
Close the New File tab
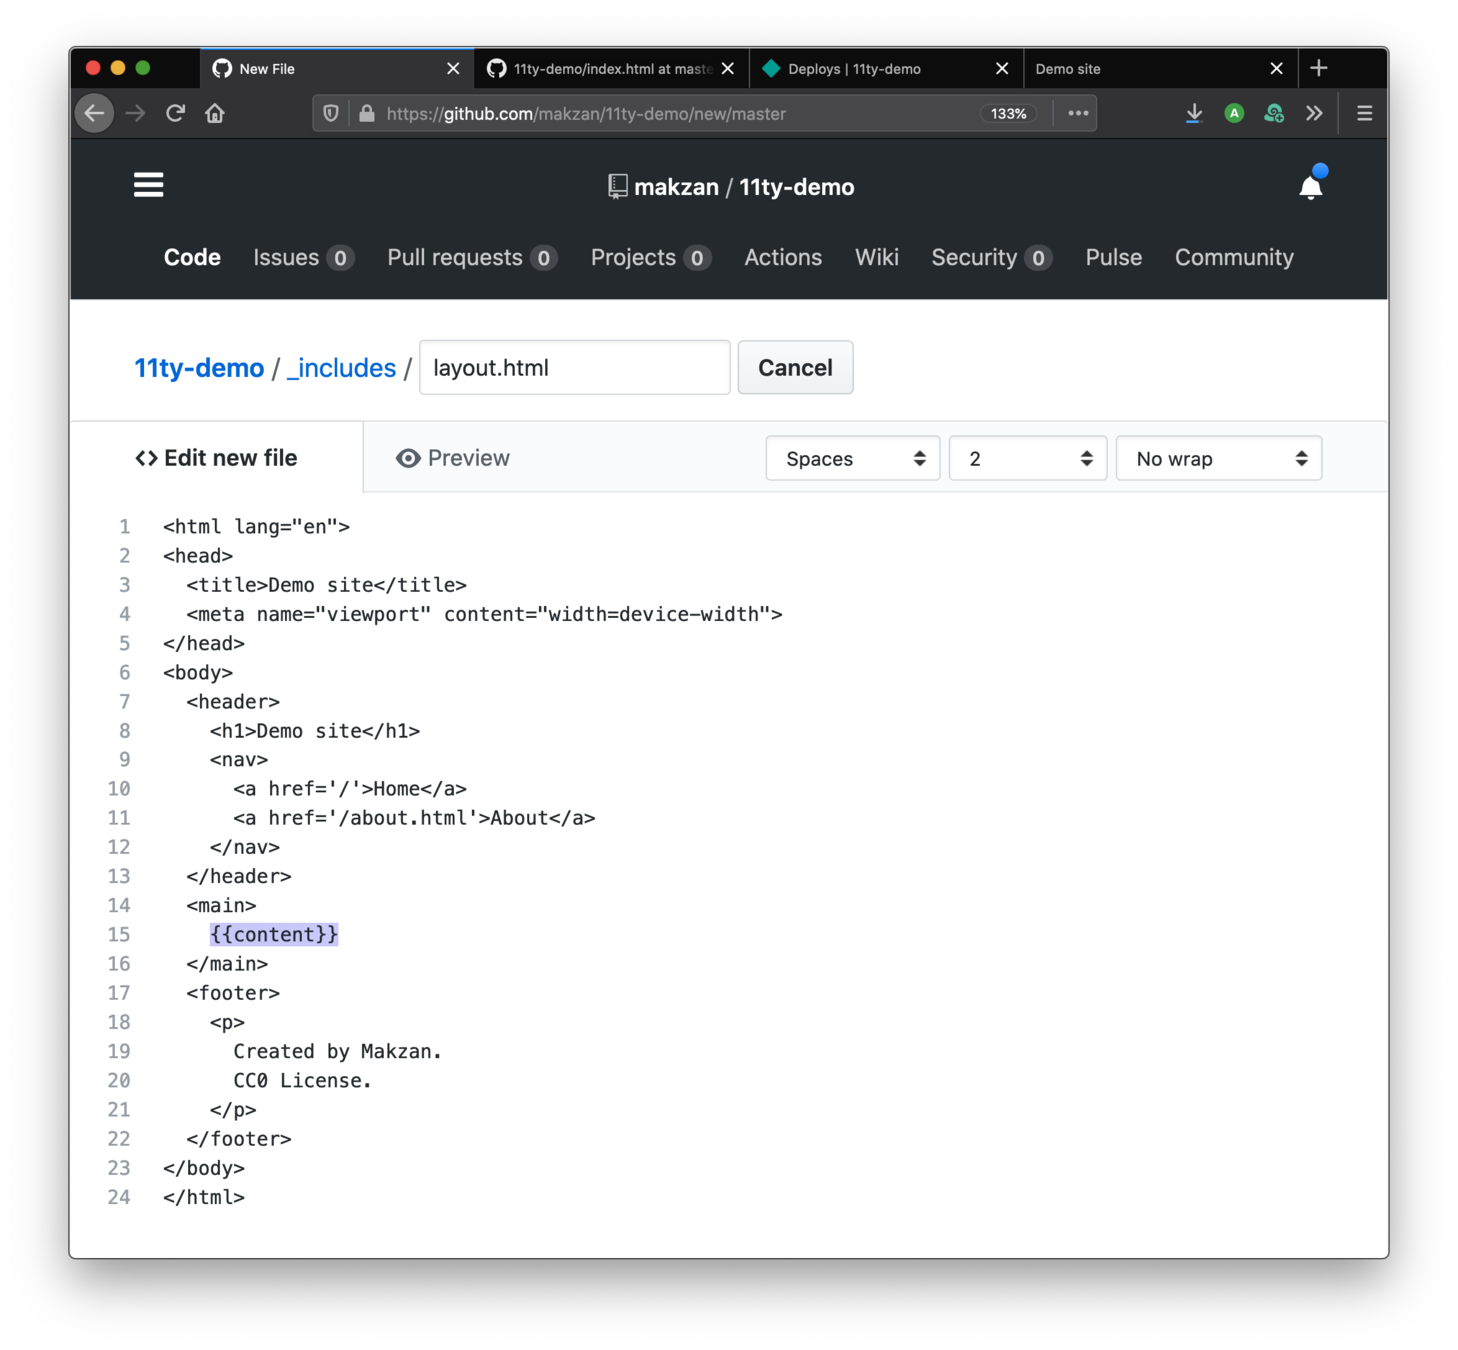click(453, 68)
